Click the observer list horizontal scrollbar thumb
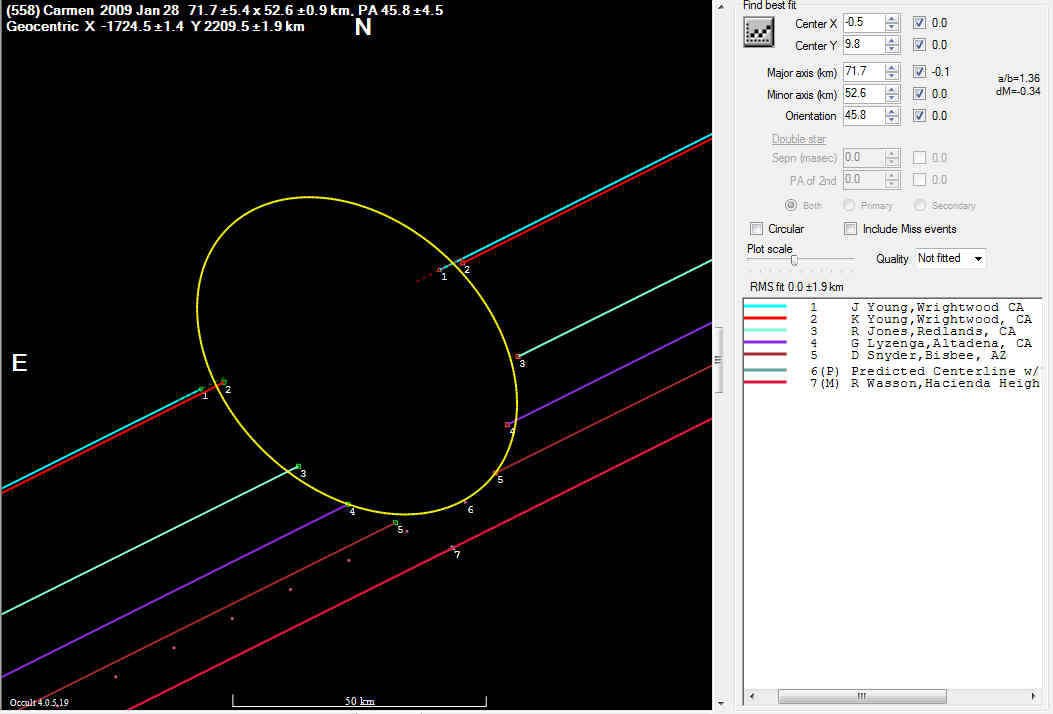The height and width of the screenshot is (714, 1053). [862, 696]
